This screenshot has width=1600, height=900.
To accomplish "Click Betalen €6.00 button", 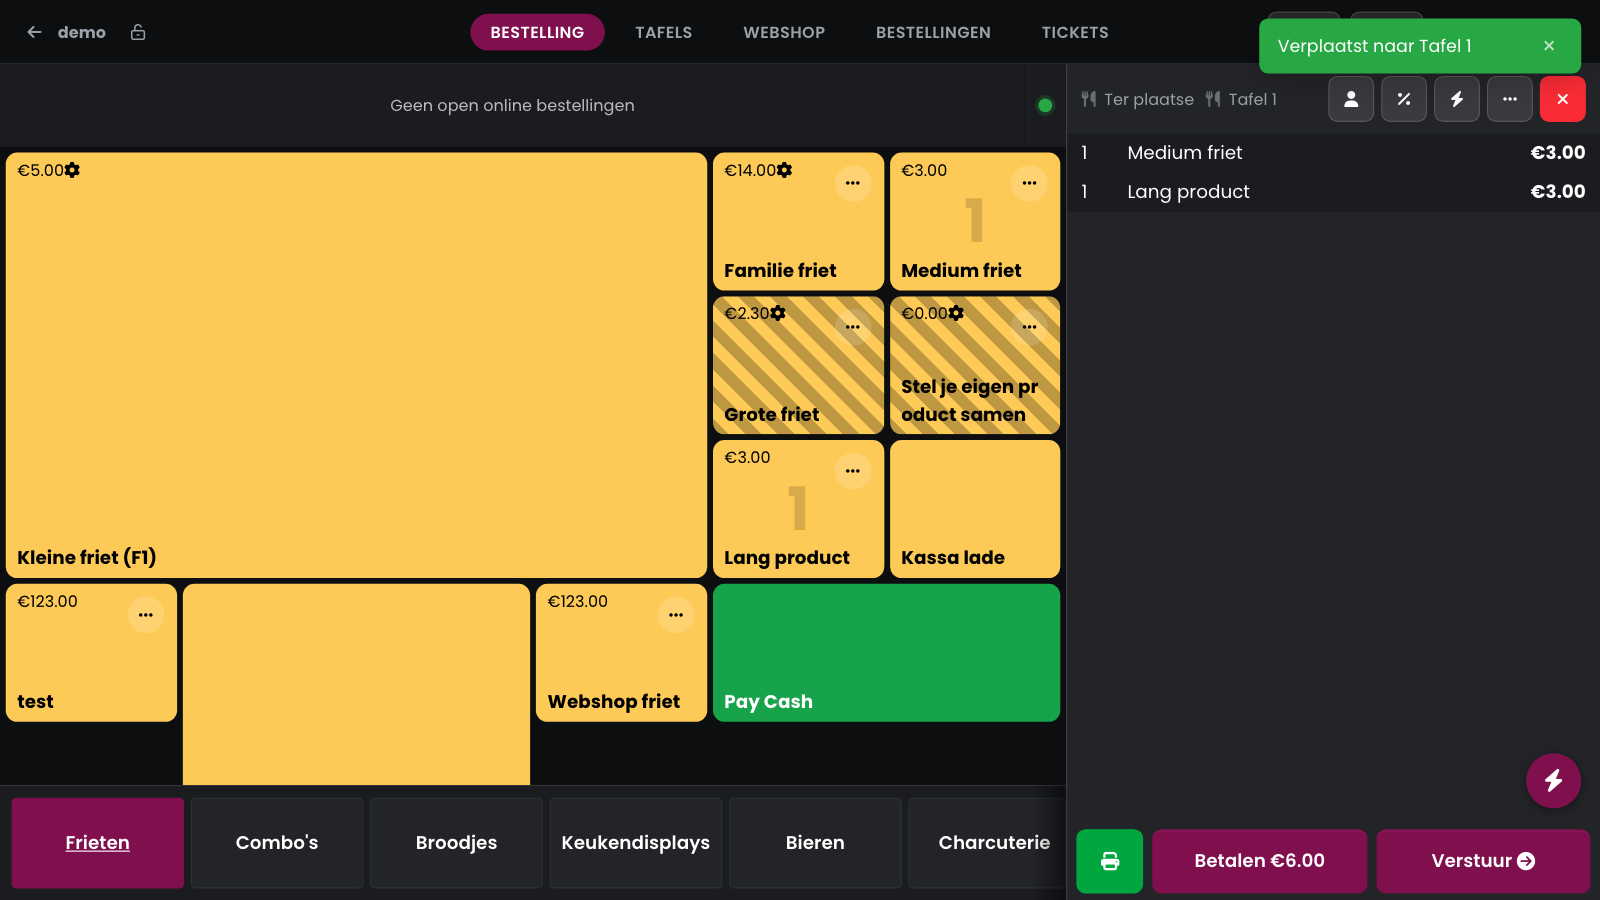I will click(1259, 861).
